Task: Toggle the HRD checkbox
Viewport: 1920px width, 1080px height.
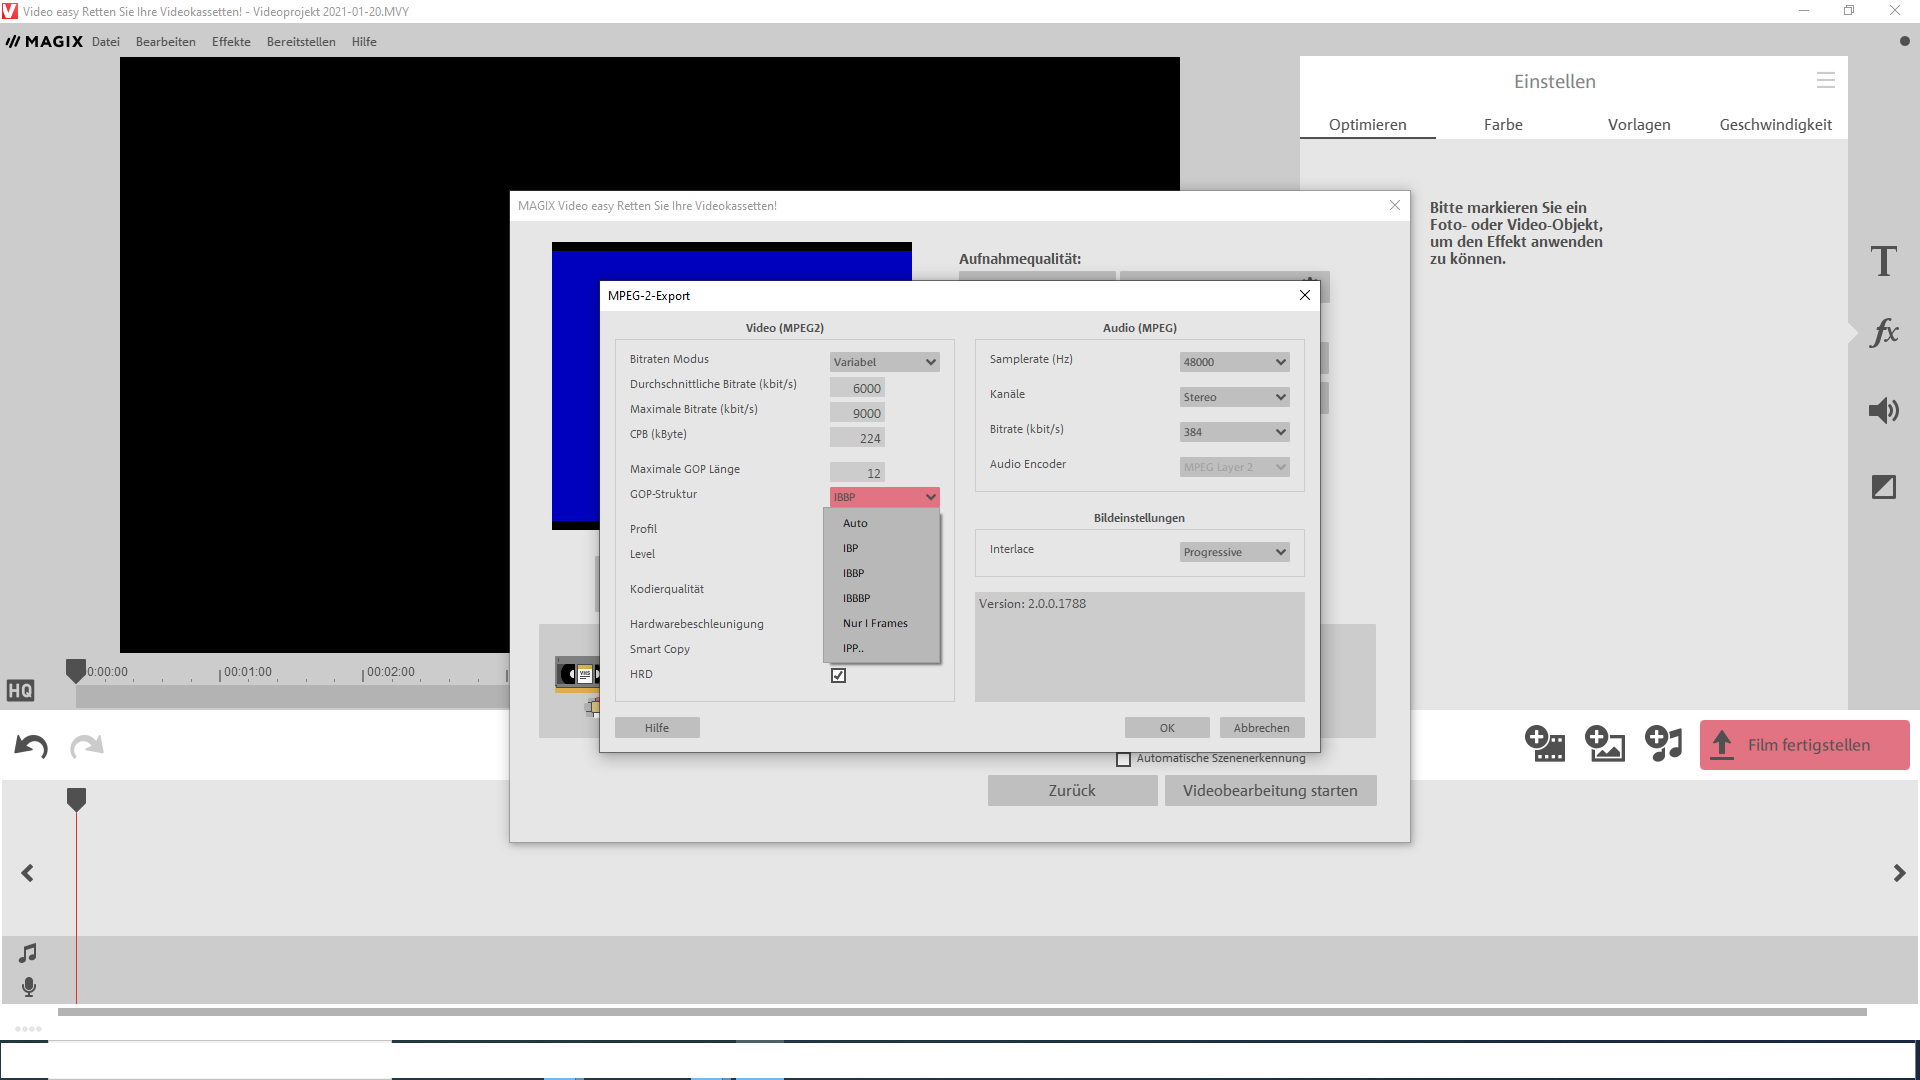Action: pyautogui.click(x=838, y=675)
